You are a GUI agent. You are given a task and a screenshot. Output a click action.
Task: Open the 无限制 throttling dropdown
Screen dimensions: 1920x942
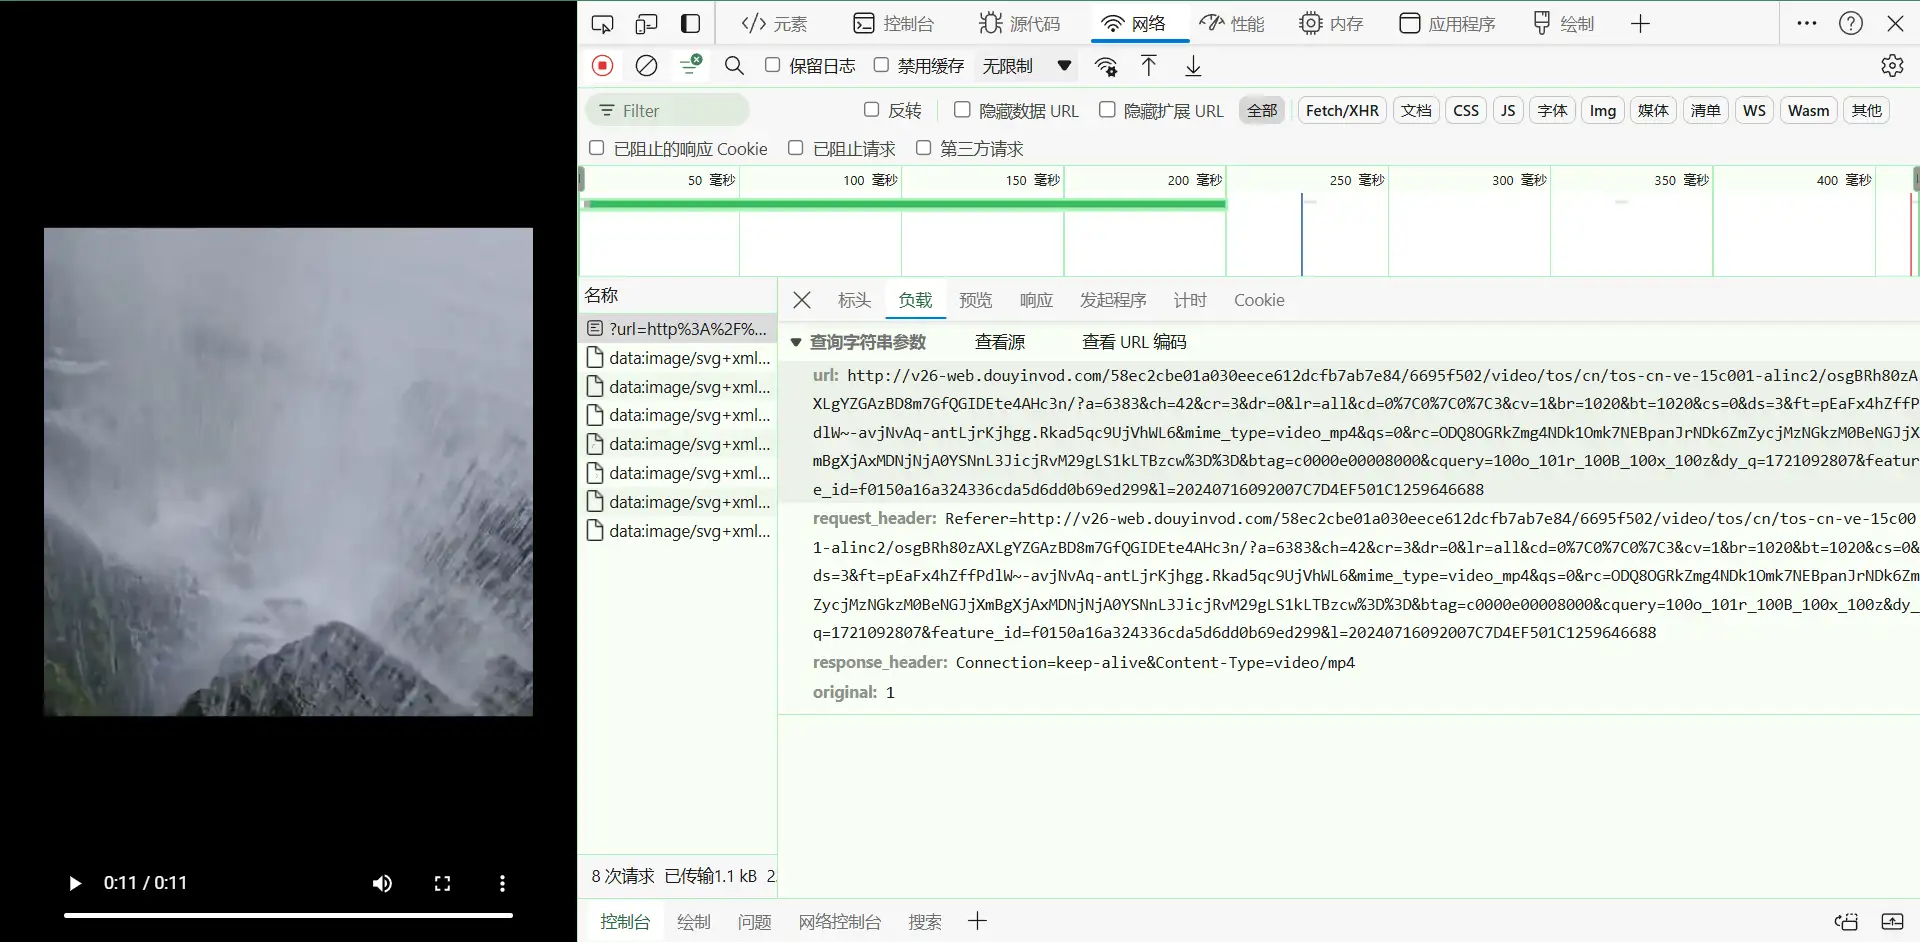1026,66
